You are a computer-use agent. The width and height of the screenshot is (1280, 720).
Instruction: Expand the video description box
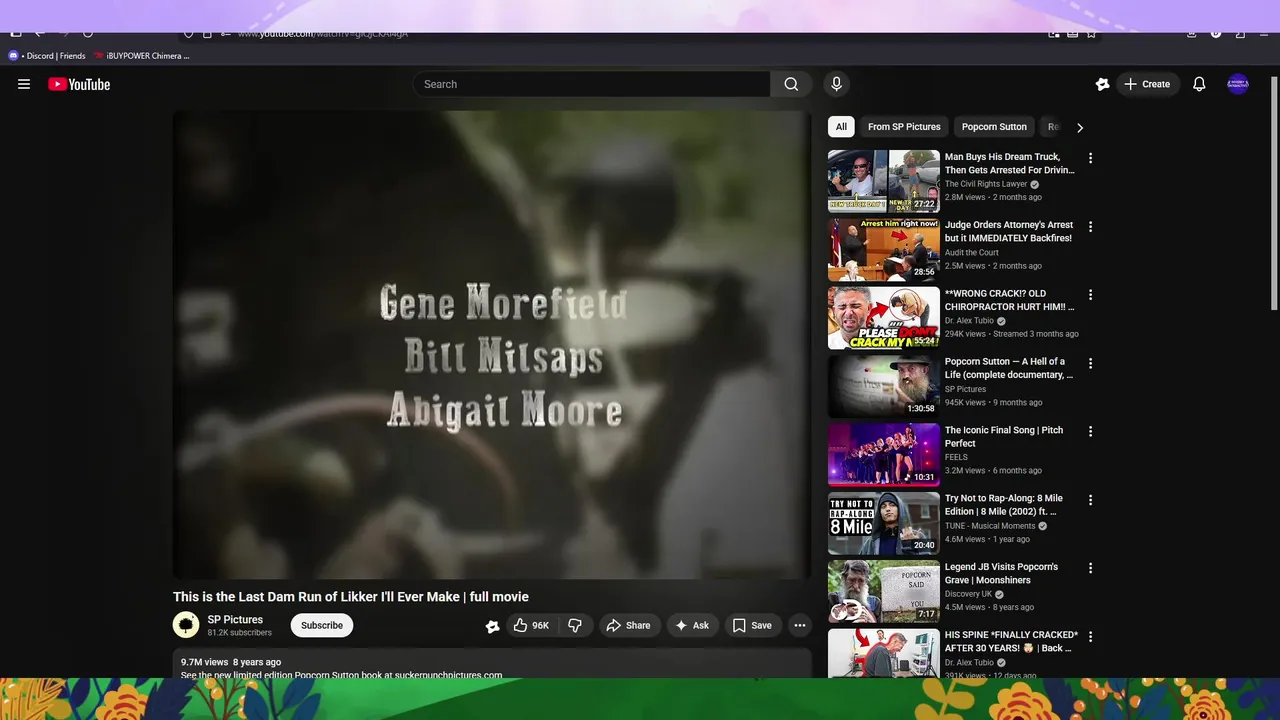492,664
